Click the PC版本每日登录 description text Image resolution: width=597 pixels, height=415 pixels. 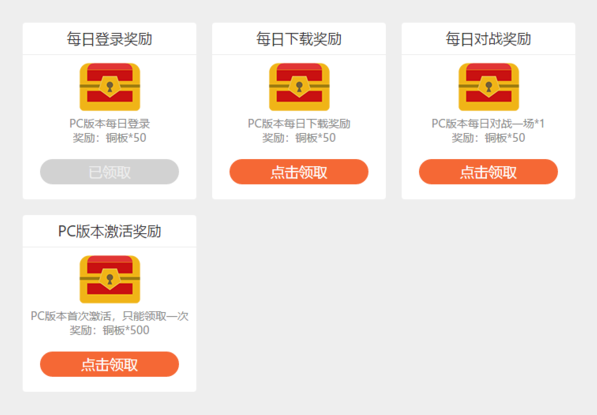(x=110, y=124)
